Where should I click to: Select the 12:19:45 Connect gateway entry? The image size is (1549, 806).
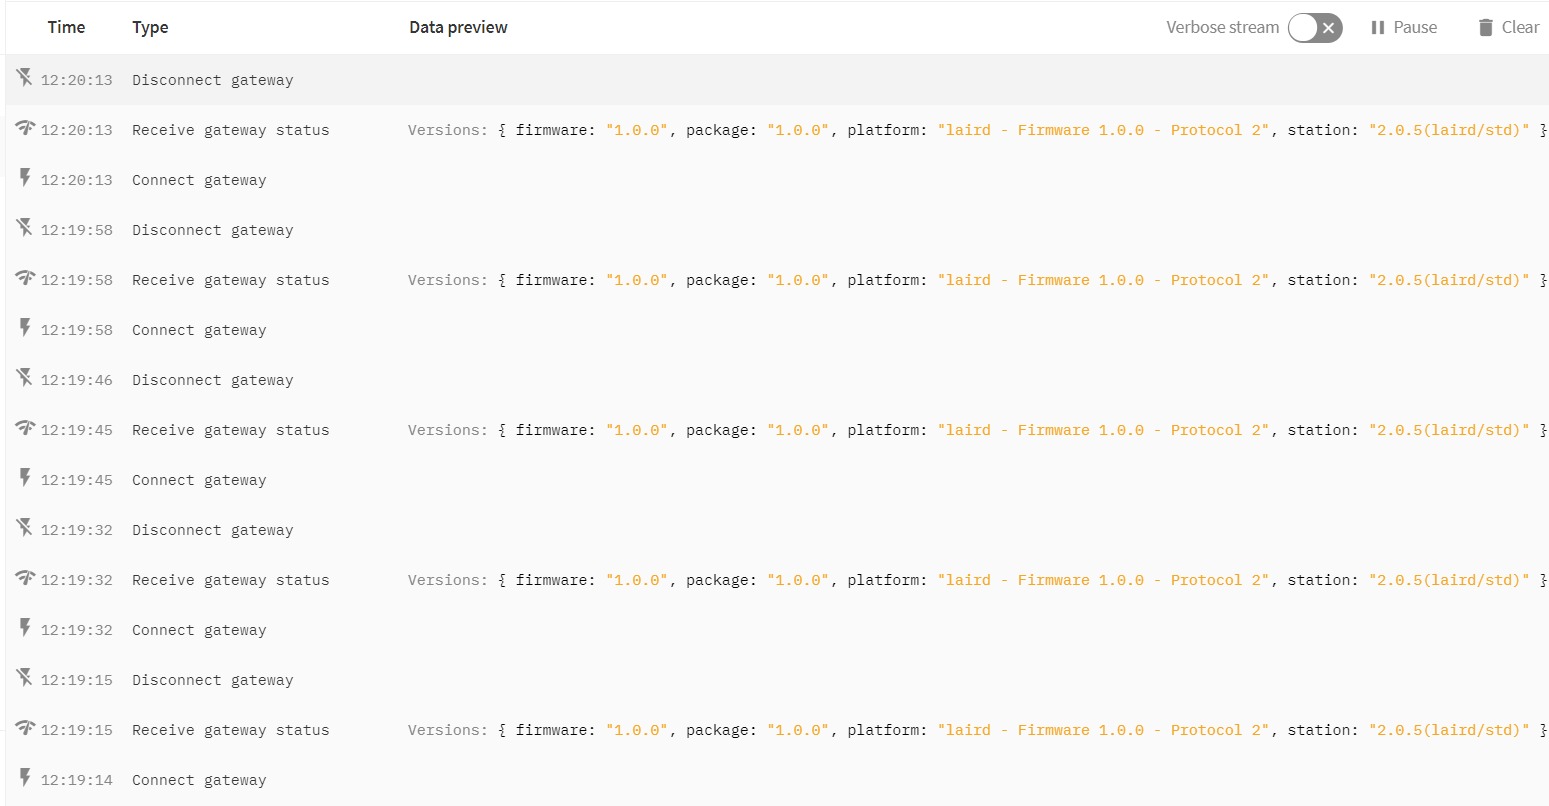click(777, 480)
